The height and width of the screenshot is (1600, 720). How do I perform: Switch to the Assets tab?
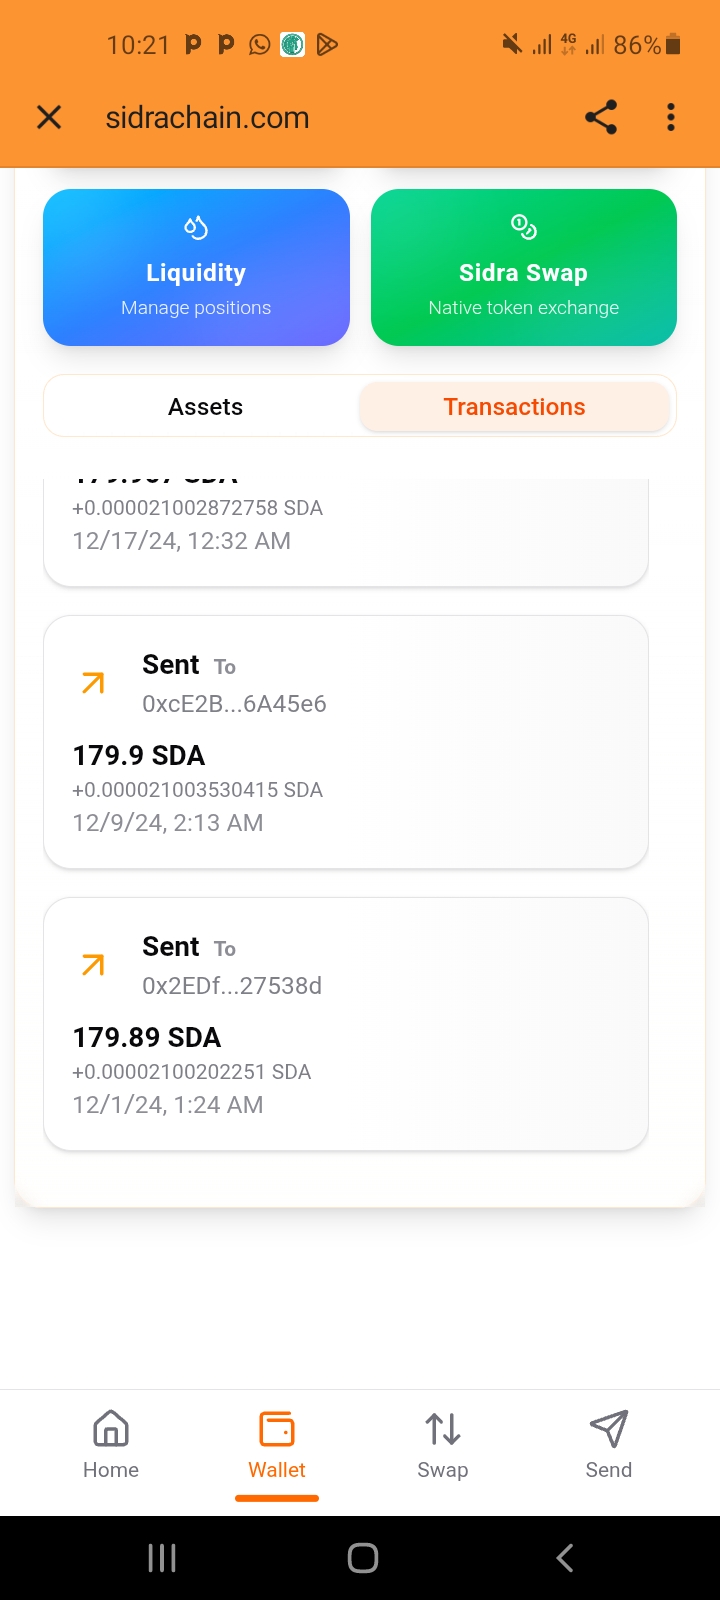(205, 407)
